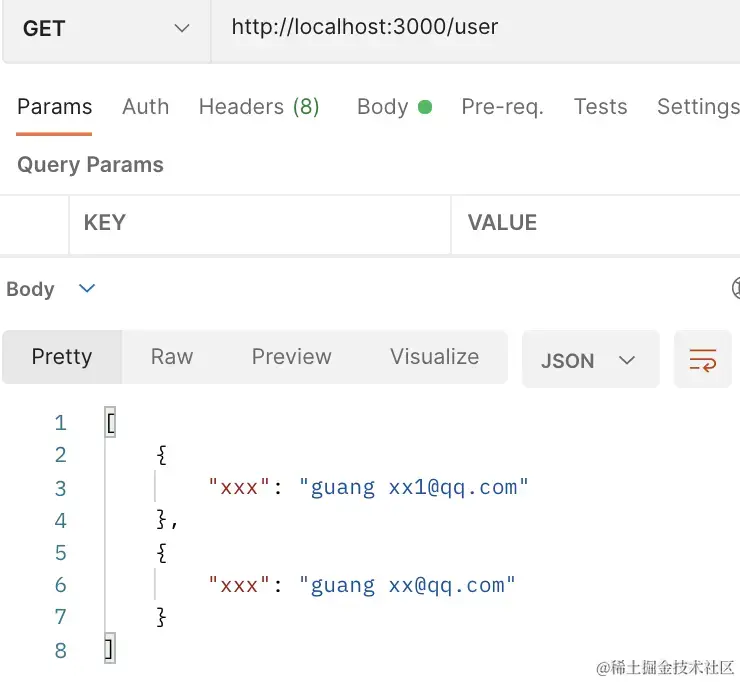The image size is (740, 682).
Task: Switch to the Params tab
Action: [x=54, y=107]
